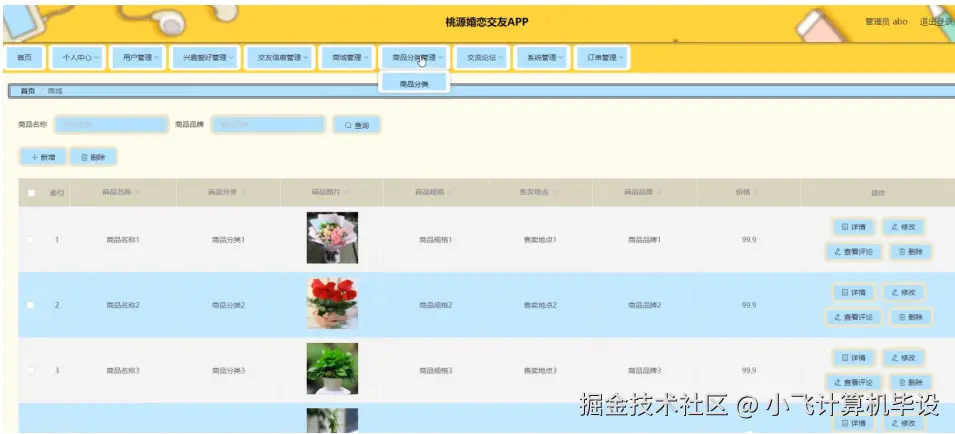Click the 管理员 abo account label
Screen dimensions: 955x434
coord(886,22)
